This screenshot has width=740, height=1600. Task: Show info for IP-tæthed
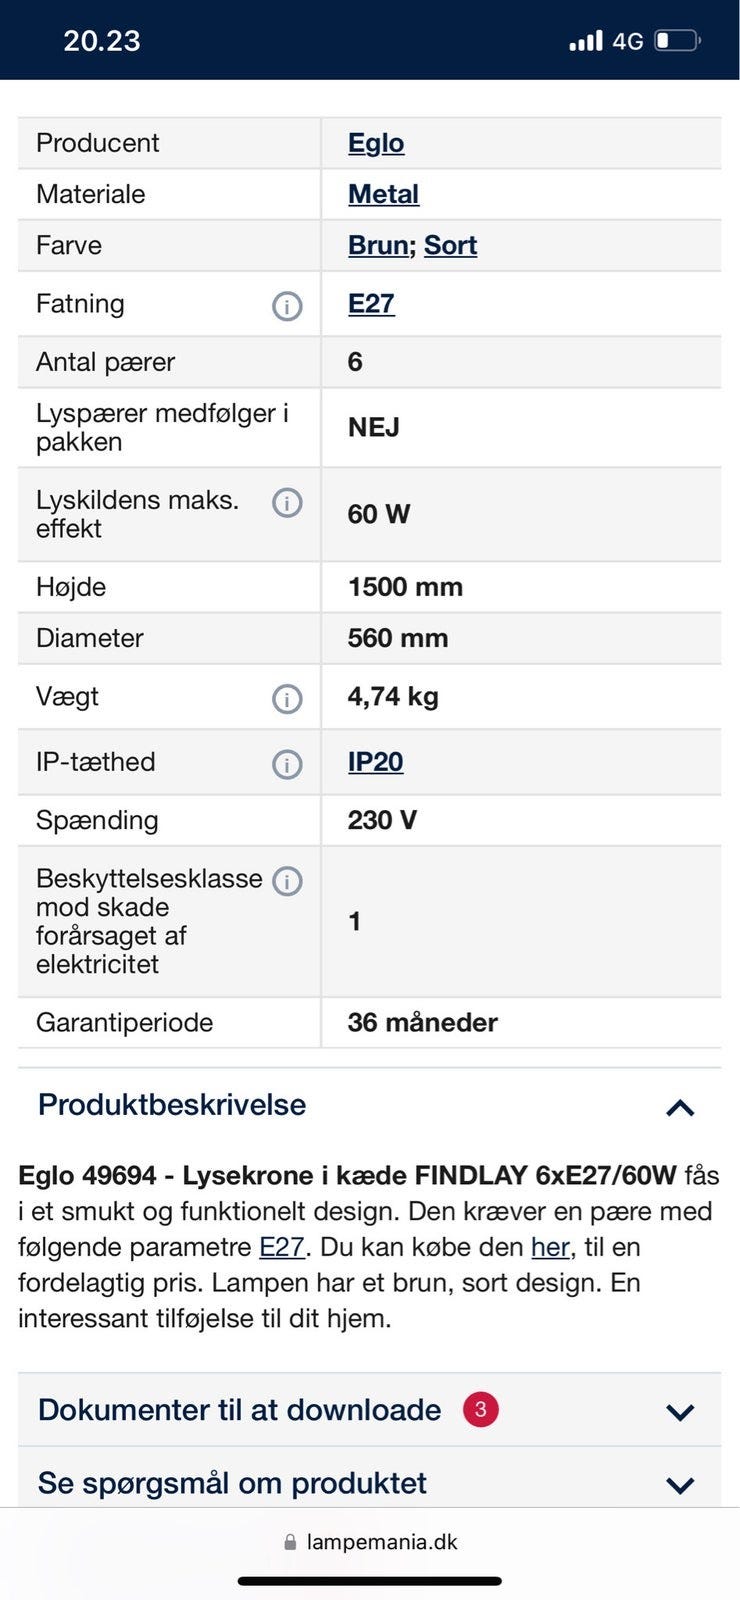pyautogui.click(x=287, y=765)
